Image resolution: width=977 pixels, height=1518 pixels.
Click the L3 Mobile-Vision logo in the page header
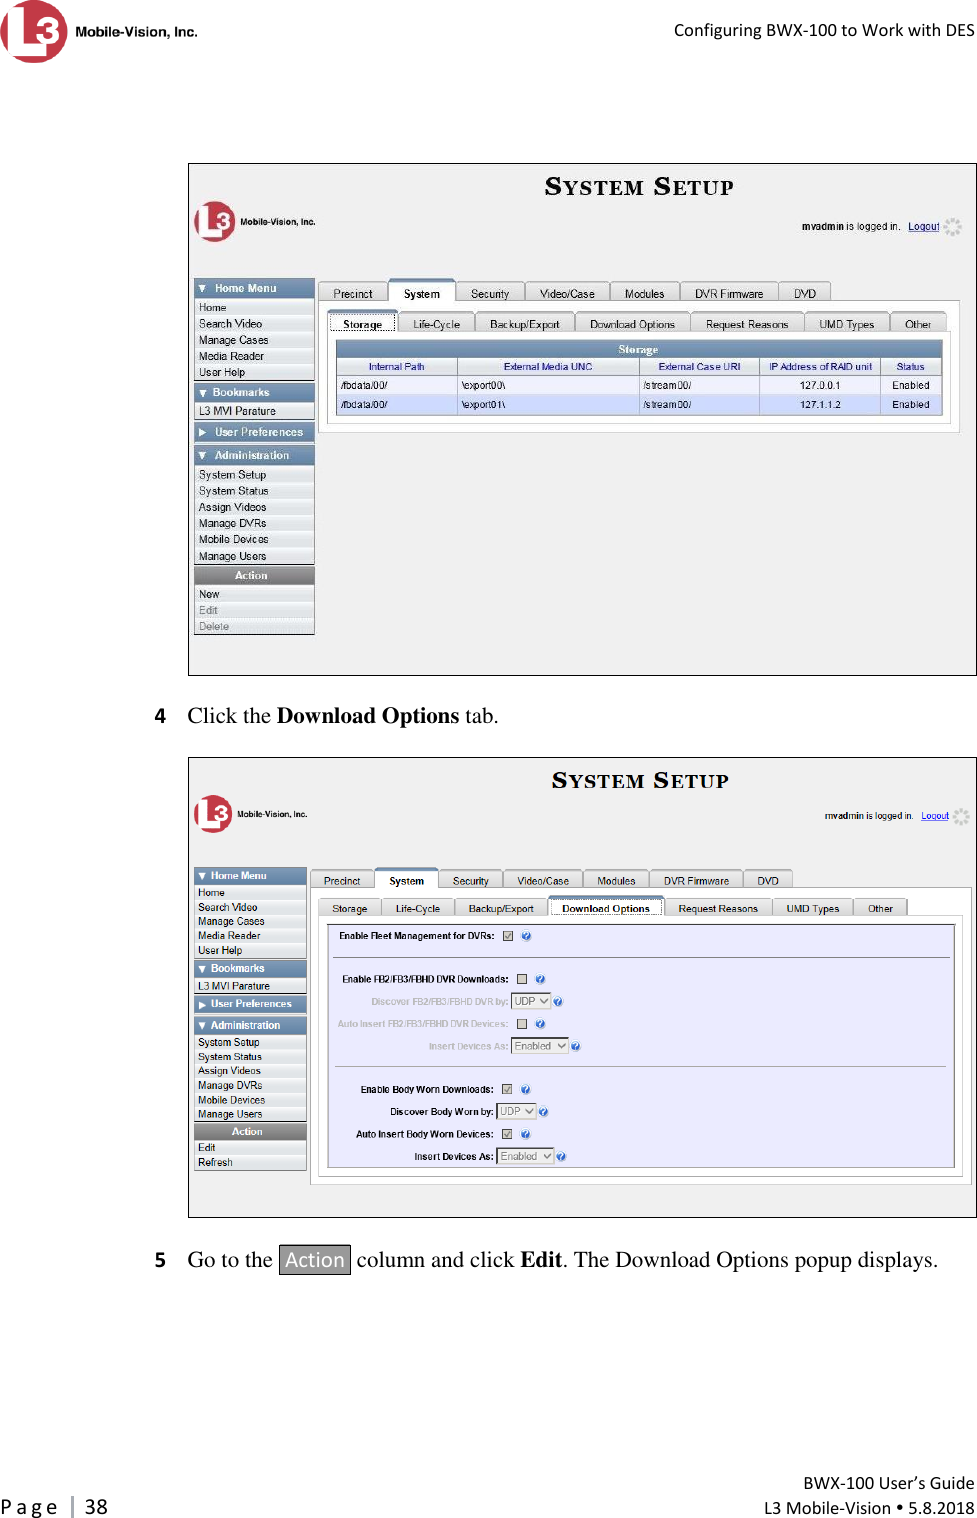pyautogui.click(x=99, y=31)
